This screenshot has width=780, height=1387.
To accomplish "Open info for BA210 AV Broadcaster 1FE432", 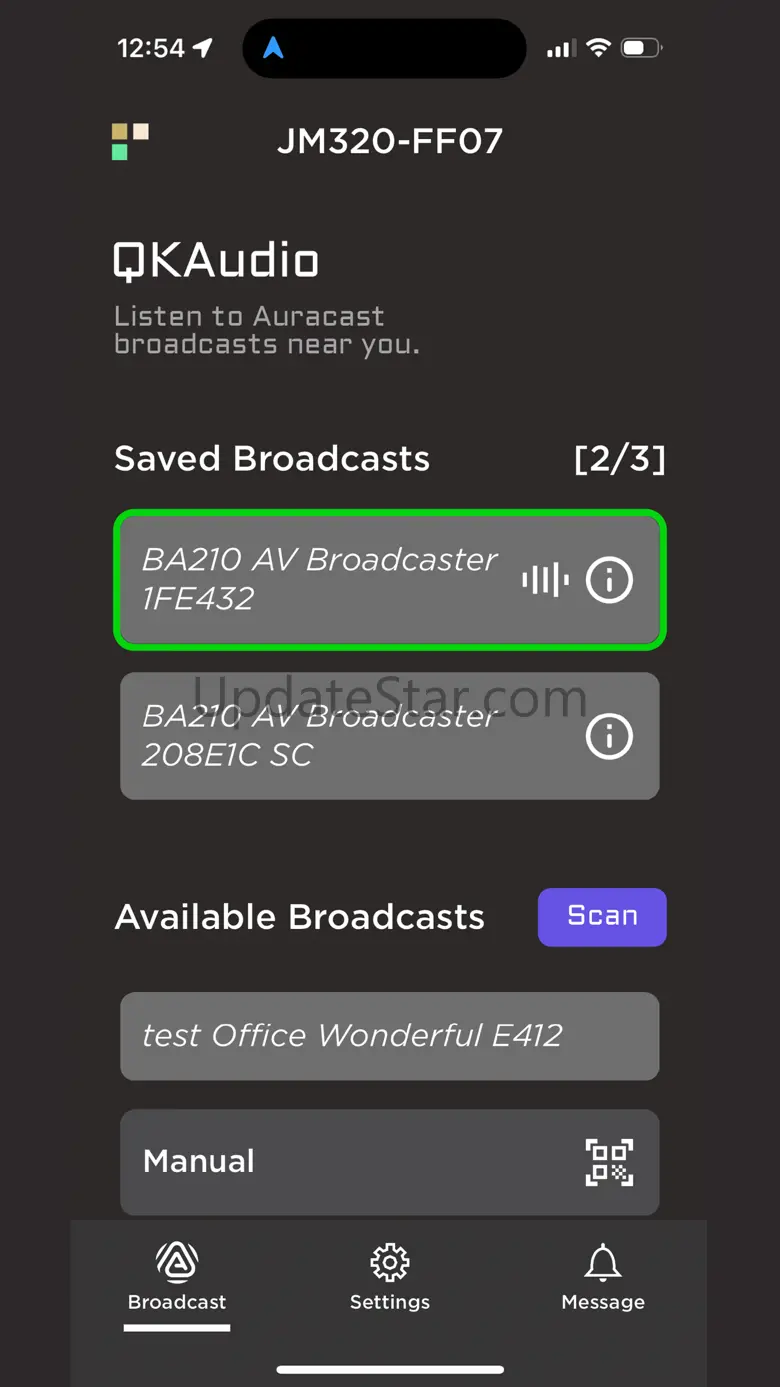I will 609,579.
